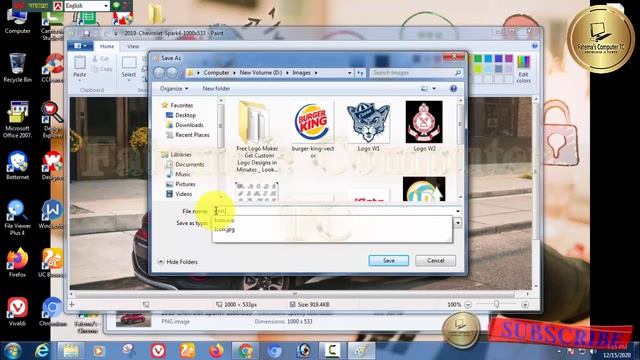Go back using the dialog's Back arrow
The height and width of the screenshot is (360, 640).
pos(159,73)
